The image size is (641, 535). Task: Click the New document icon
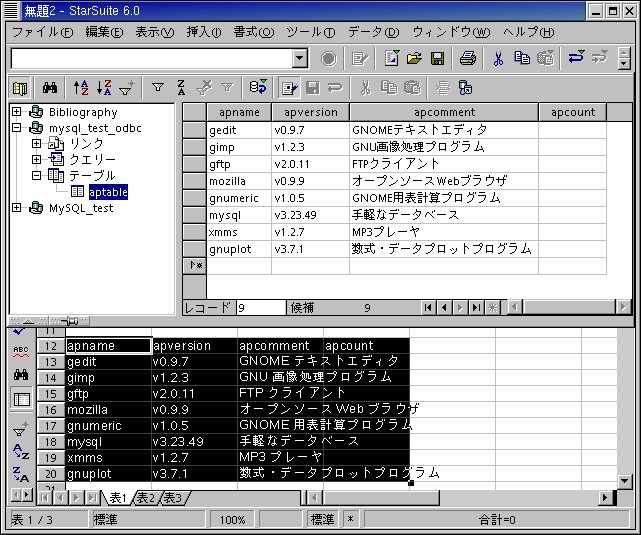tap(392, 58)
